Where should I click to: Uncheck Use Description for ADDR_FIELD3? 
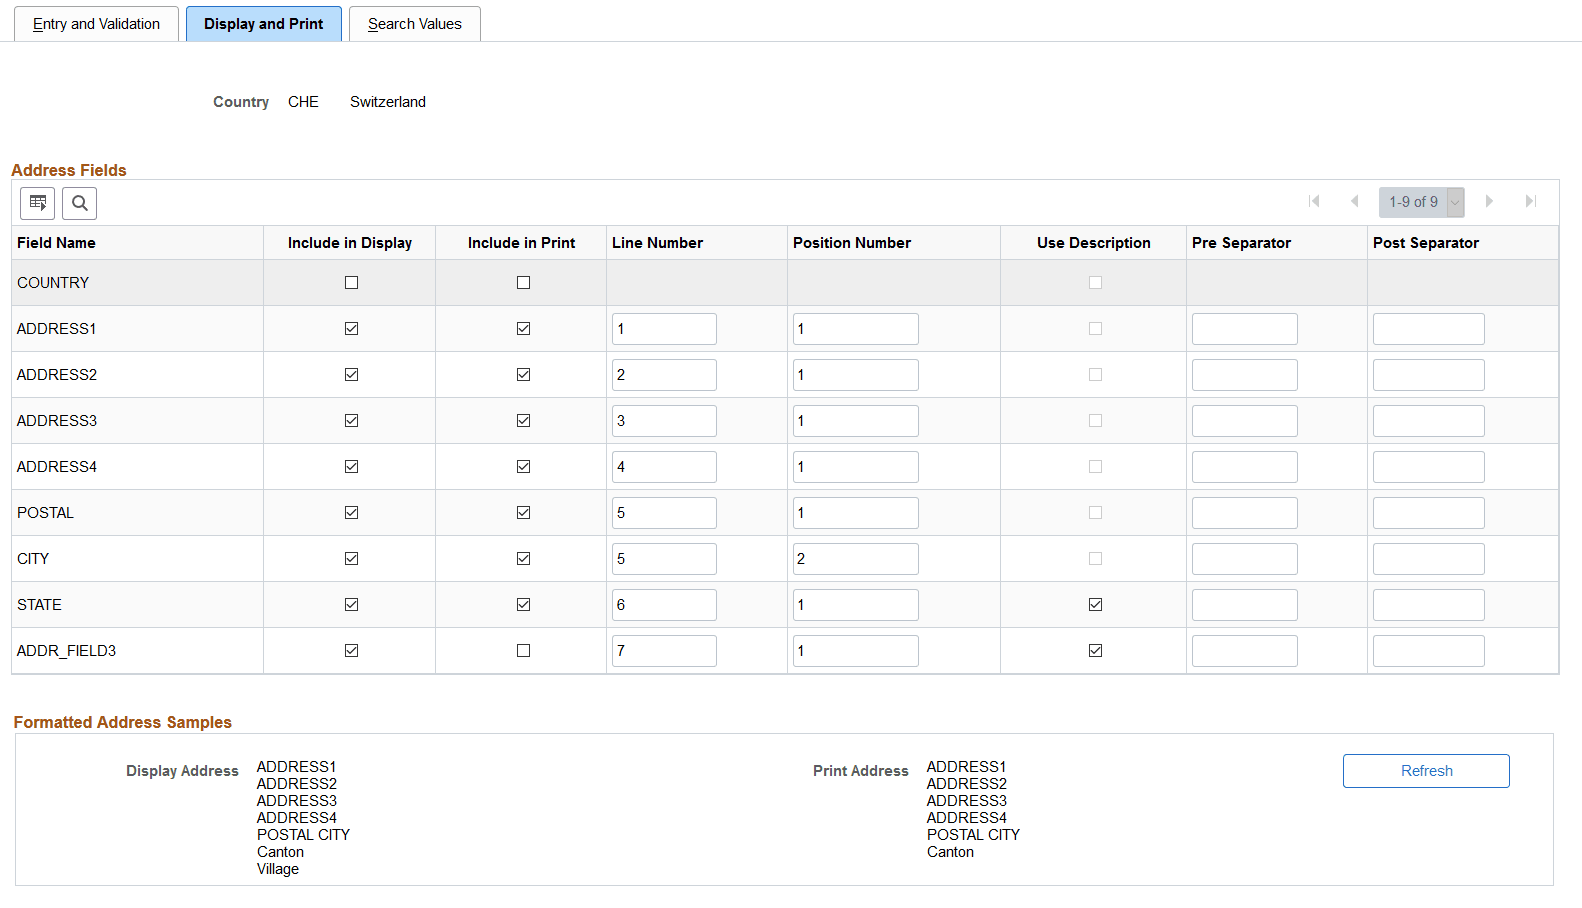pyautogui.click(x=1095, y=651)
